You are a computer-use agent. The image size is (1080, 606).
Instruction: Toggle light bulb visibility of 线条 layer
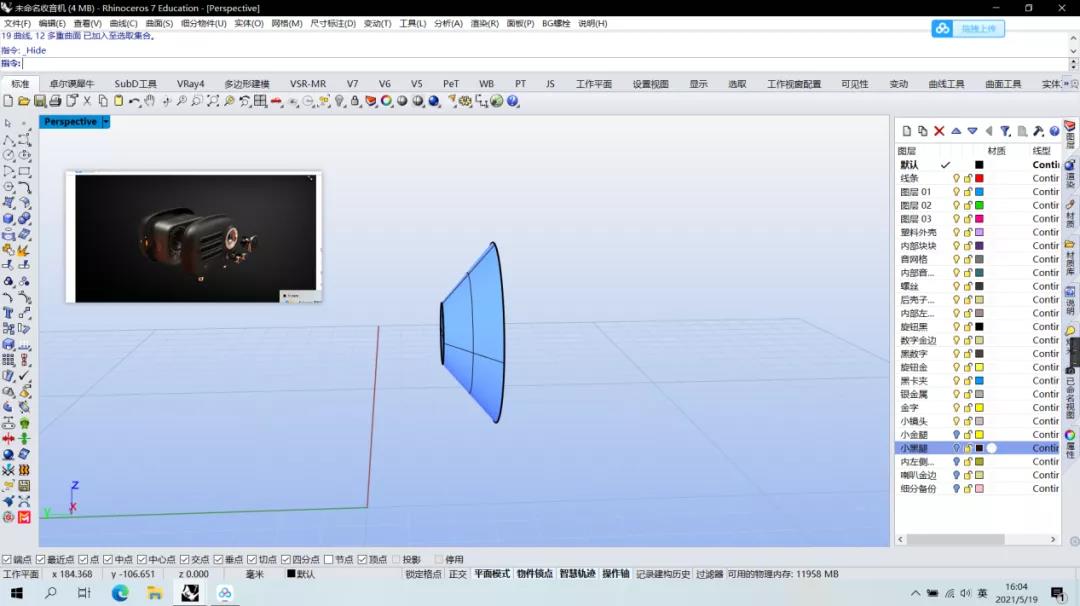[956, 178]
